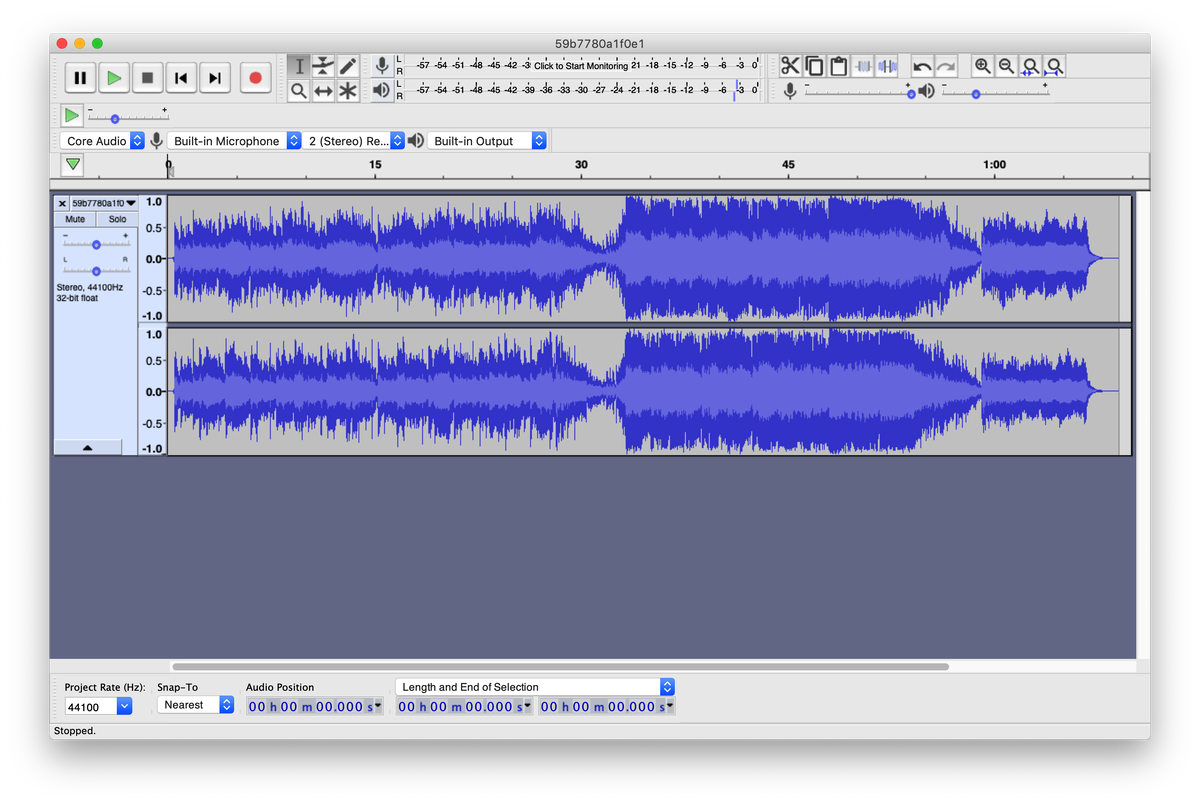Viewport: 1200px width, 805px height.
Task: Open the playback meter speaker menu
Action: pyautogui.click(x=382, y=90)
